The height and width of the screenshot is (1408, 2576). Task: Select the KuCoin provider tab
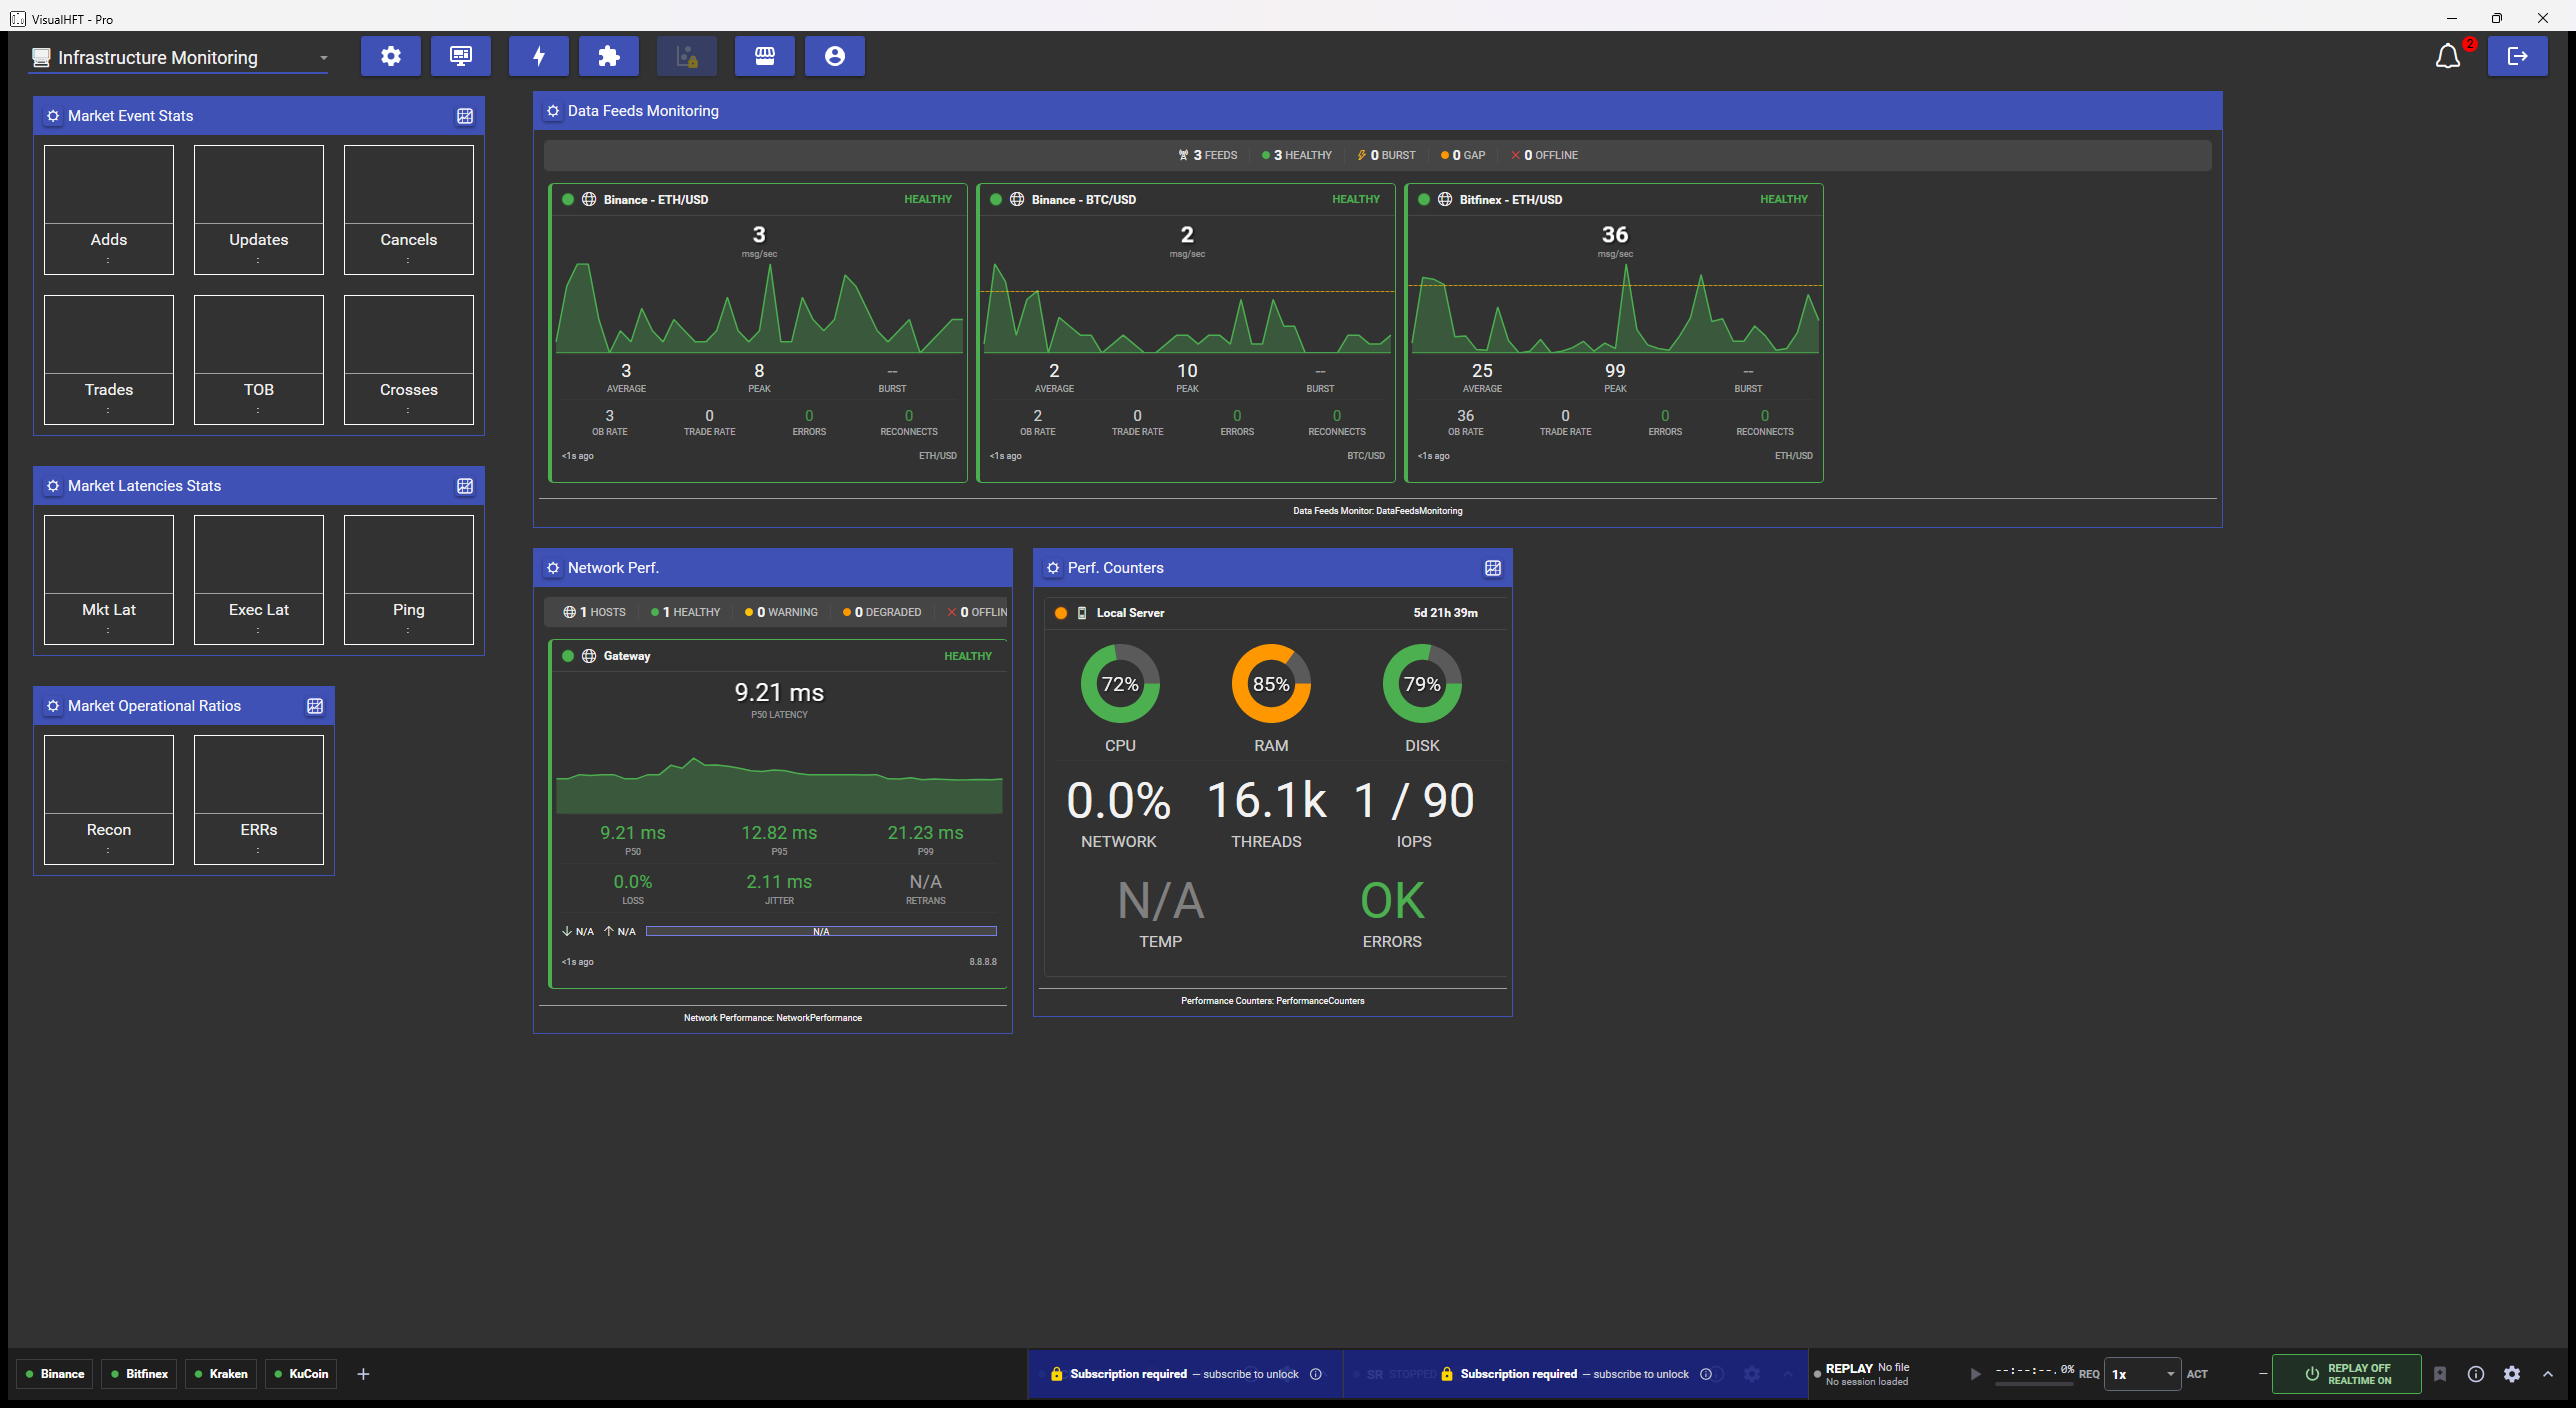click(x=301, y=1374)
